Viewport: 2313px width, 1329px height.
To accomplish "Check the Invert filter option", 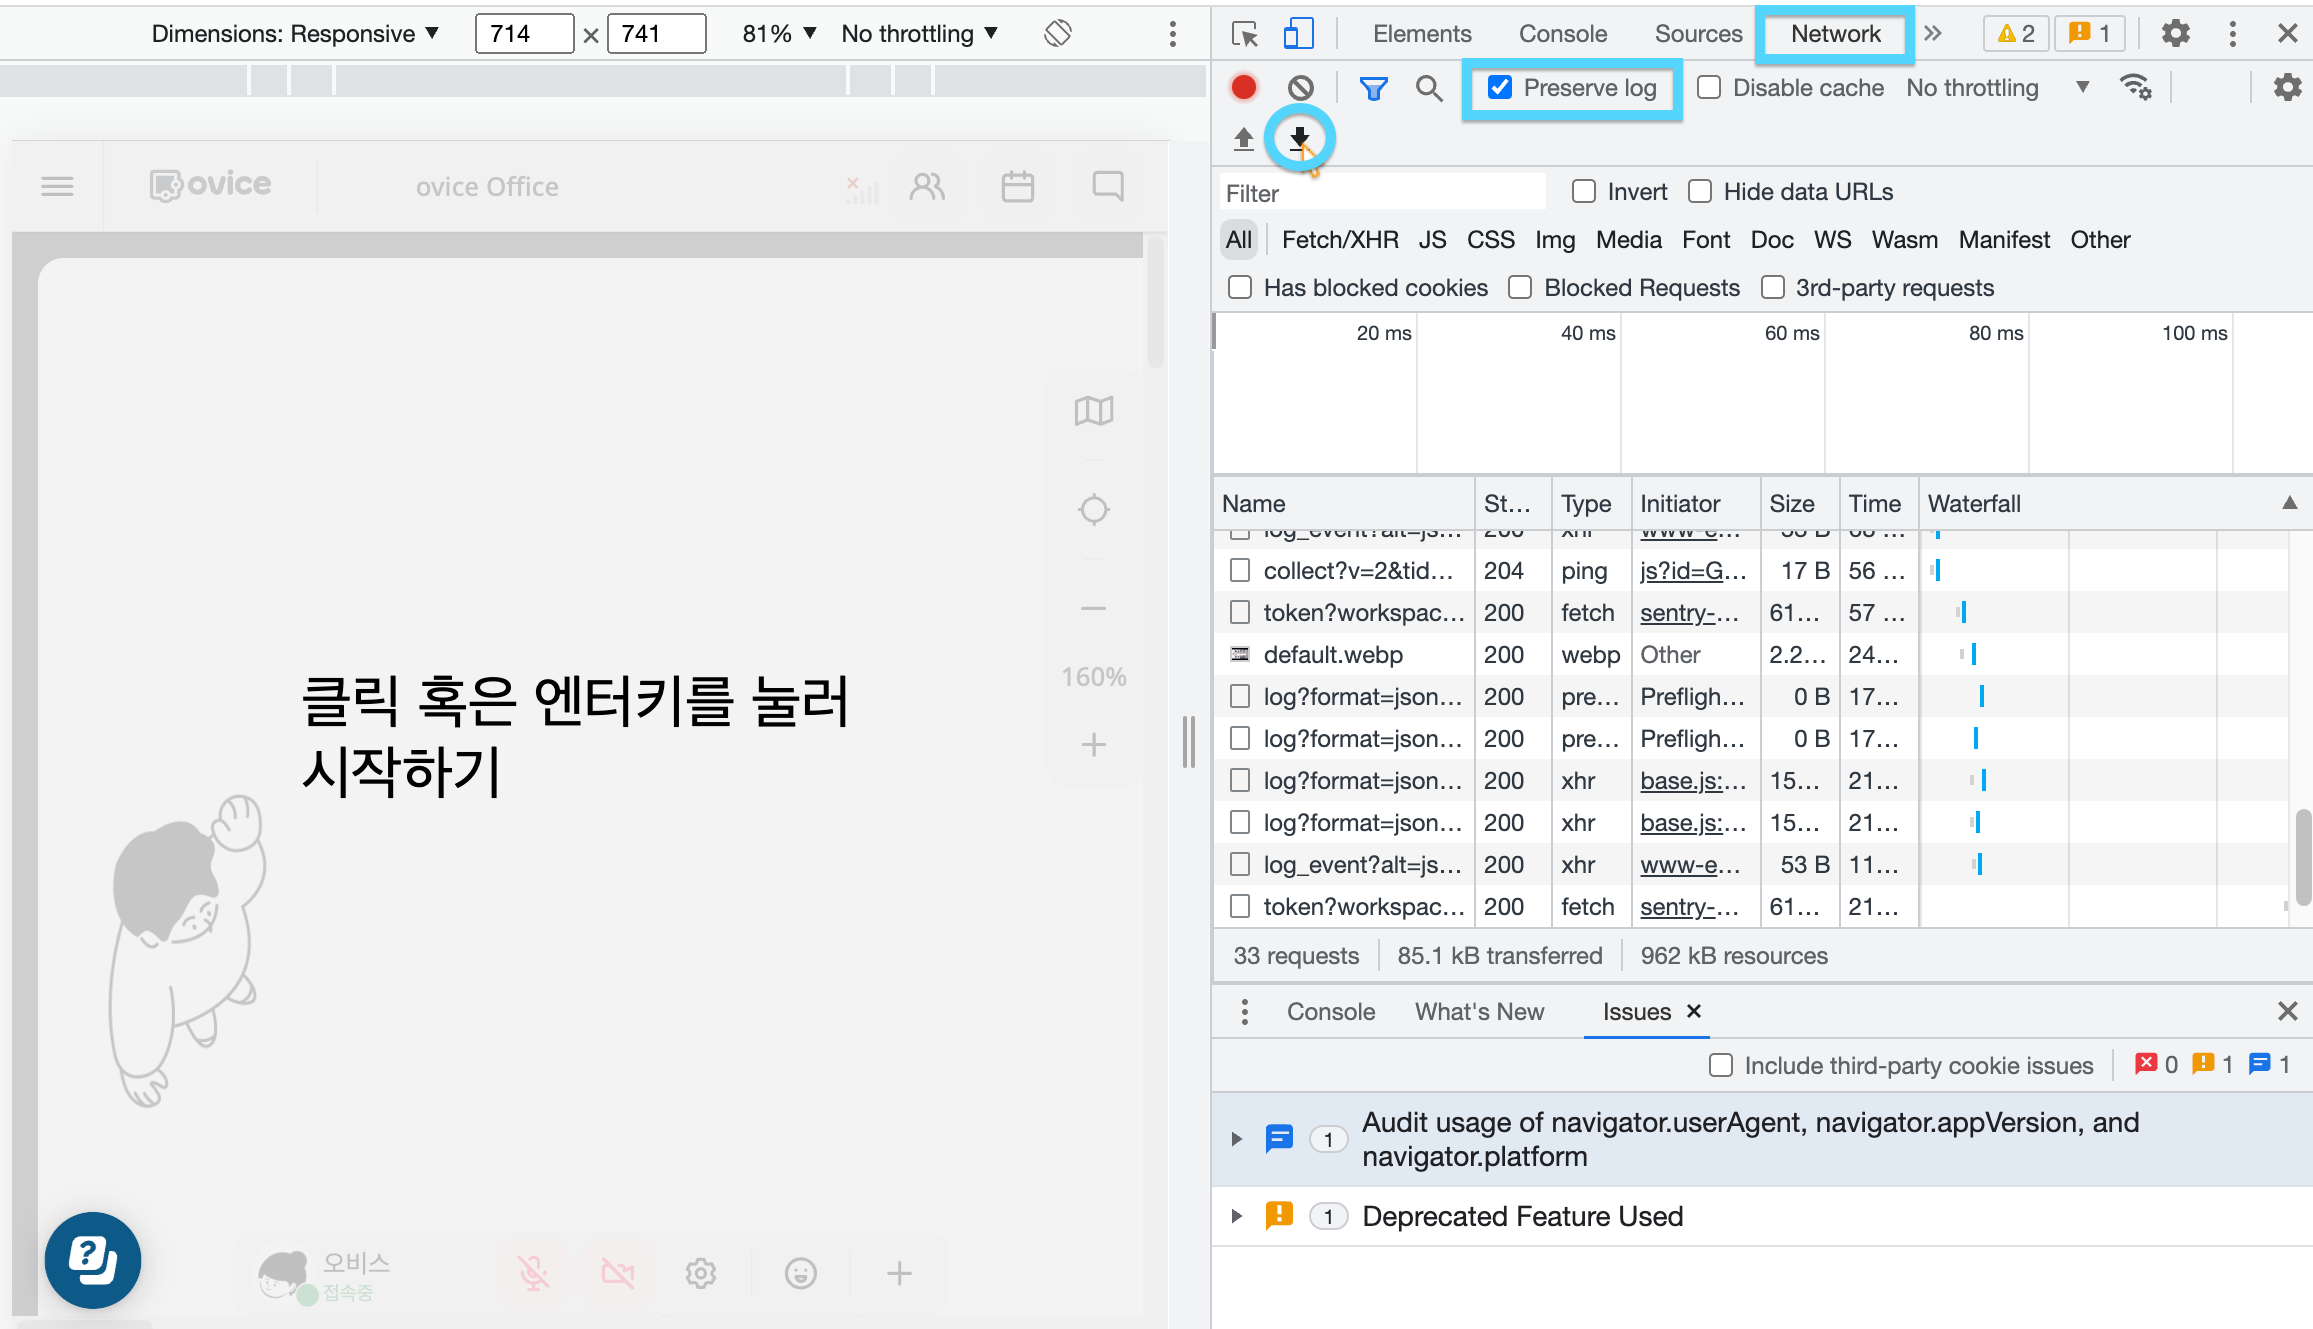I will (x=1583, y=191).
